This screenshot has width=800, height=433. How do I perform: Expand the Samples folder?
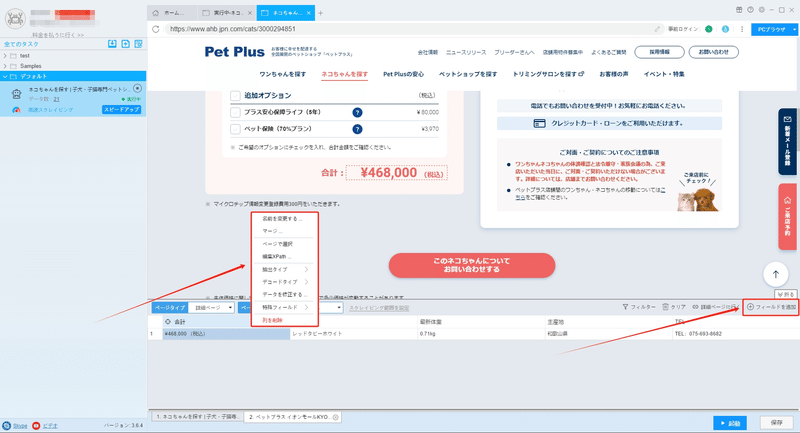pyautogui.click(x=5, y=66)
